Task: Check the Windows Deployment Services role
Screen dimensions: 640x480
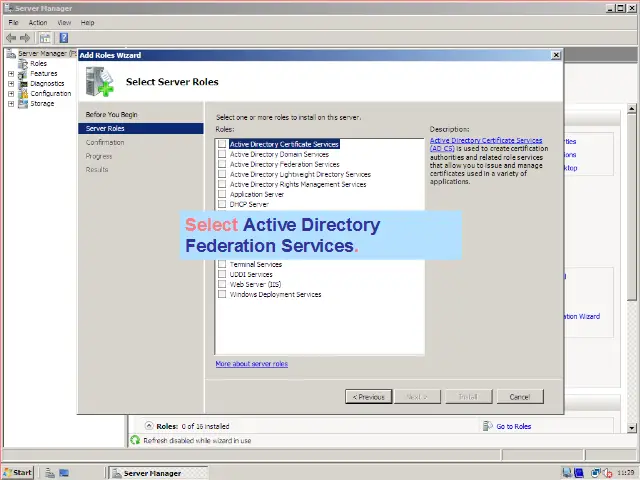Action: click(x=222, y=294)
